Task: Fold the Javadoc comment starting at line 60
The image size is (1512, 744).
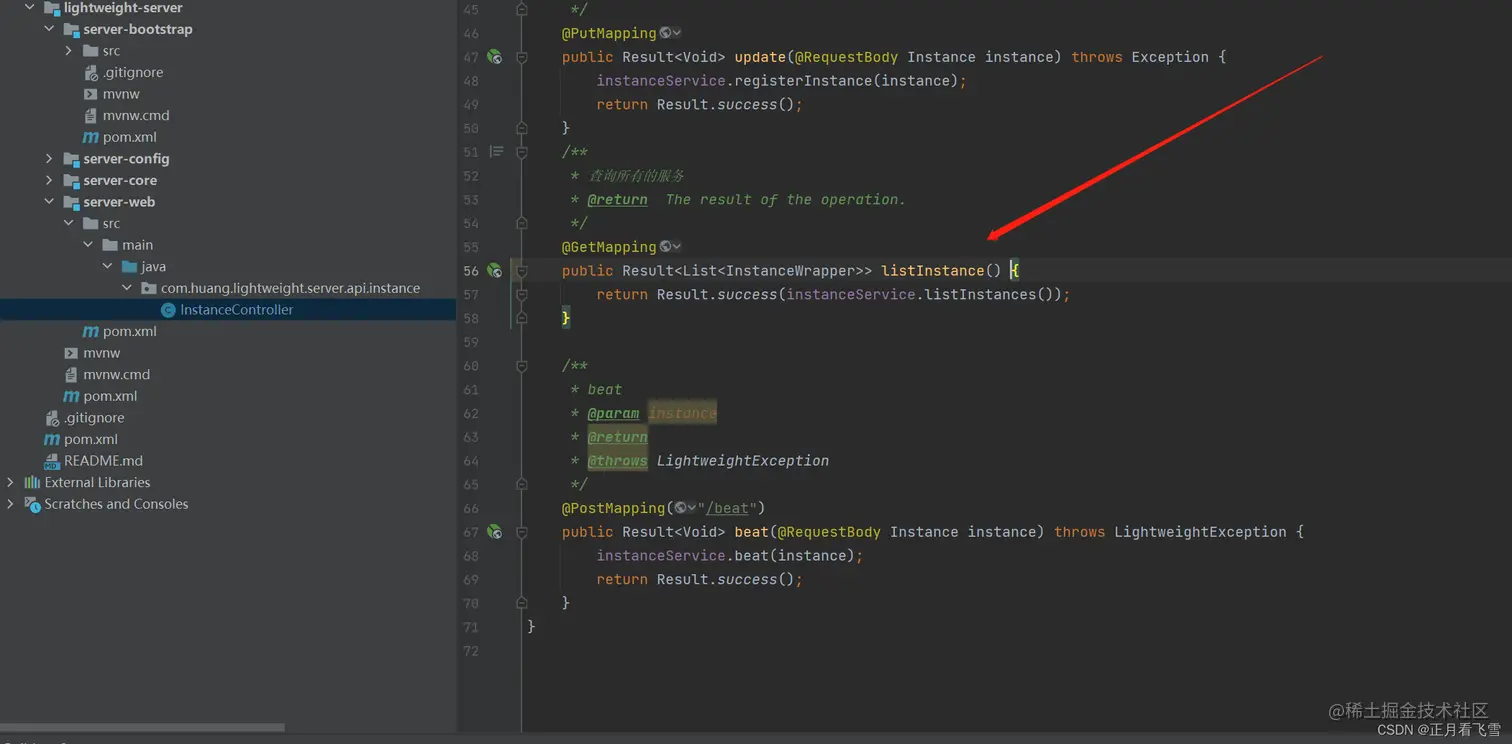Action: pyautogui.click(x=521, y=366)
